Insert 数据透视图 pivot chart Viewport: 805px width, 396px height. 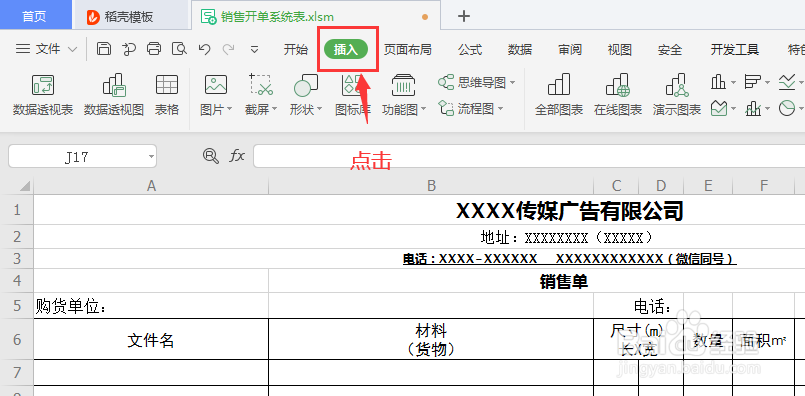(114, 95)
